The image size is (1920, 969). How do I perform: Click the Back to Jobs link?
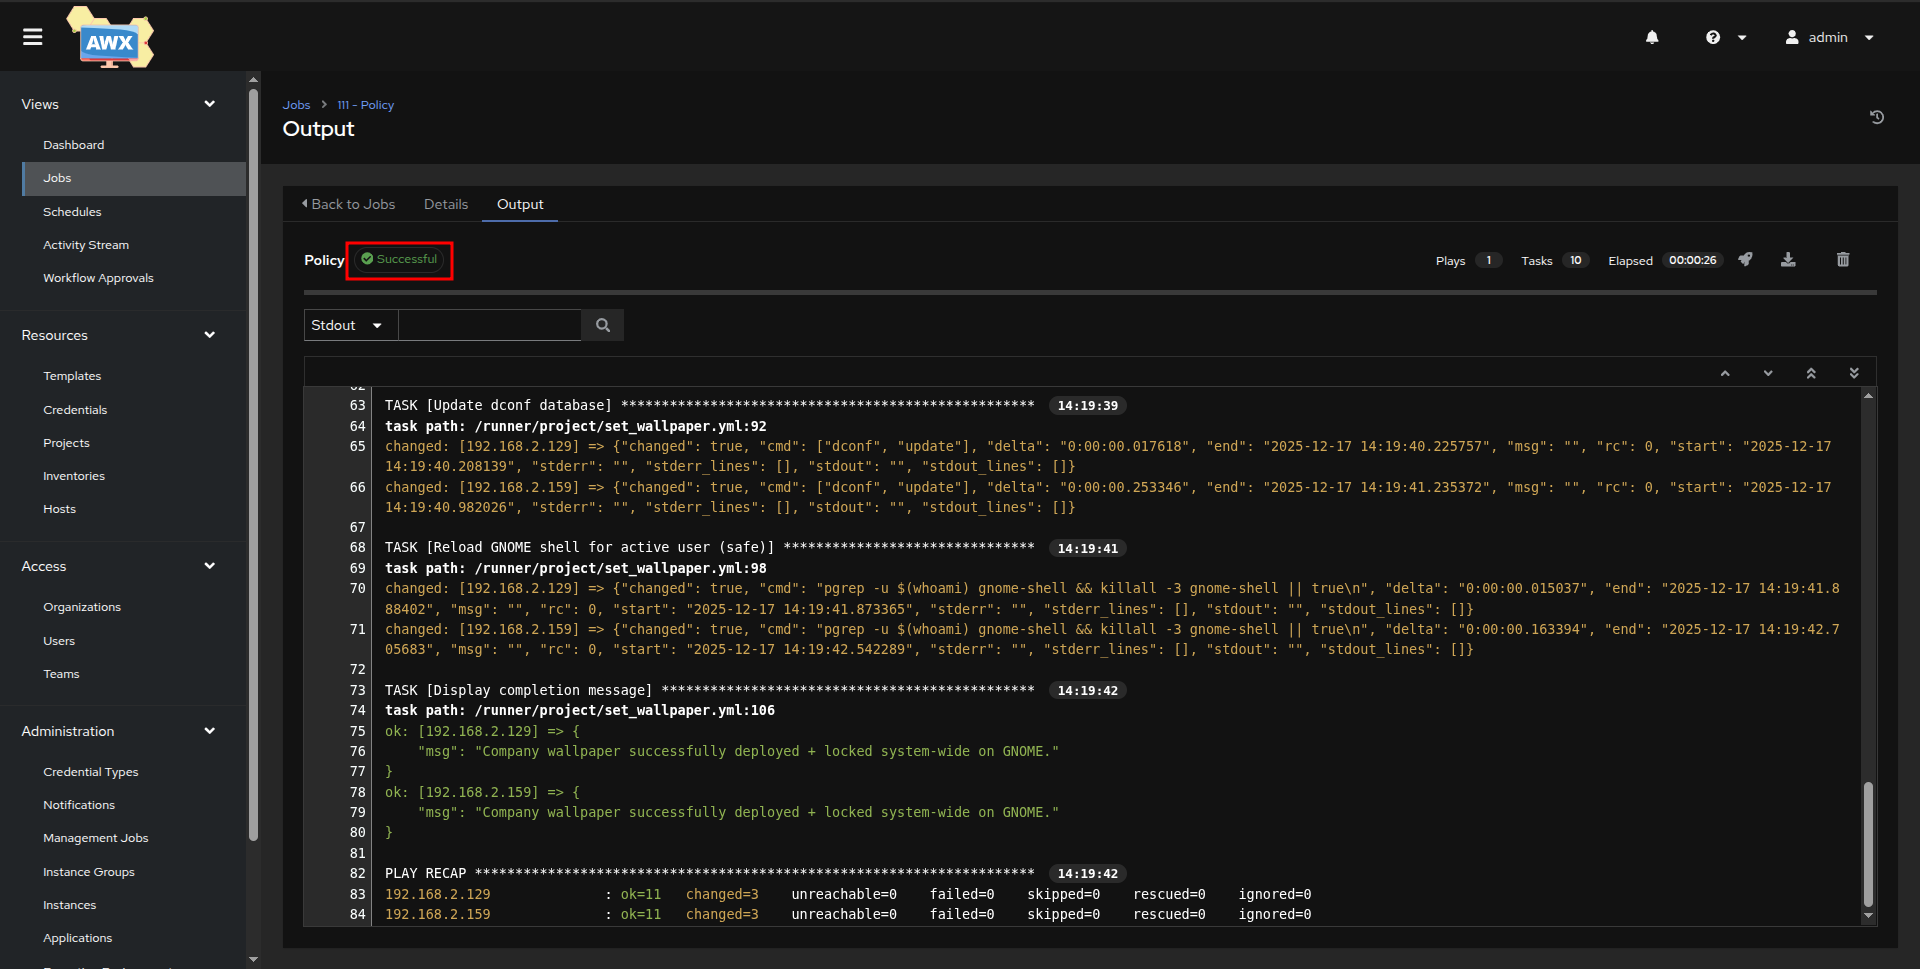click(349, 204)
